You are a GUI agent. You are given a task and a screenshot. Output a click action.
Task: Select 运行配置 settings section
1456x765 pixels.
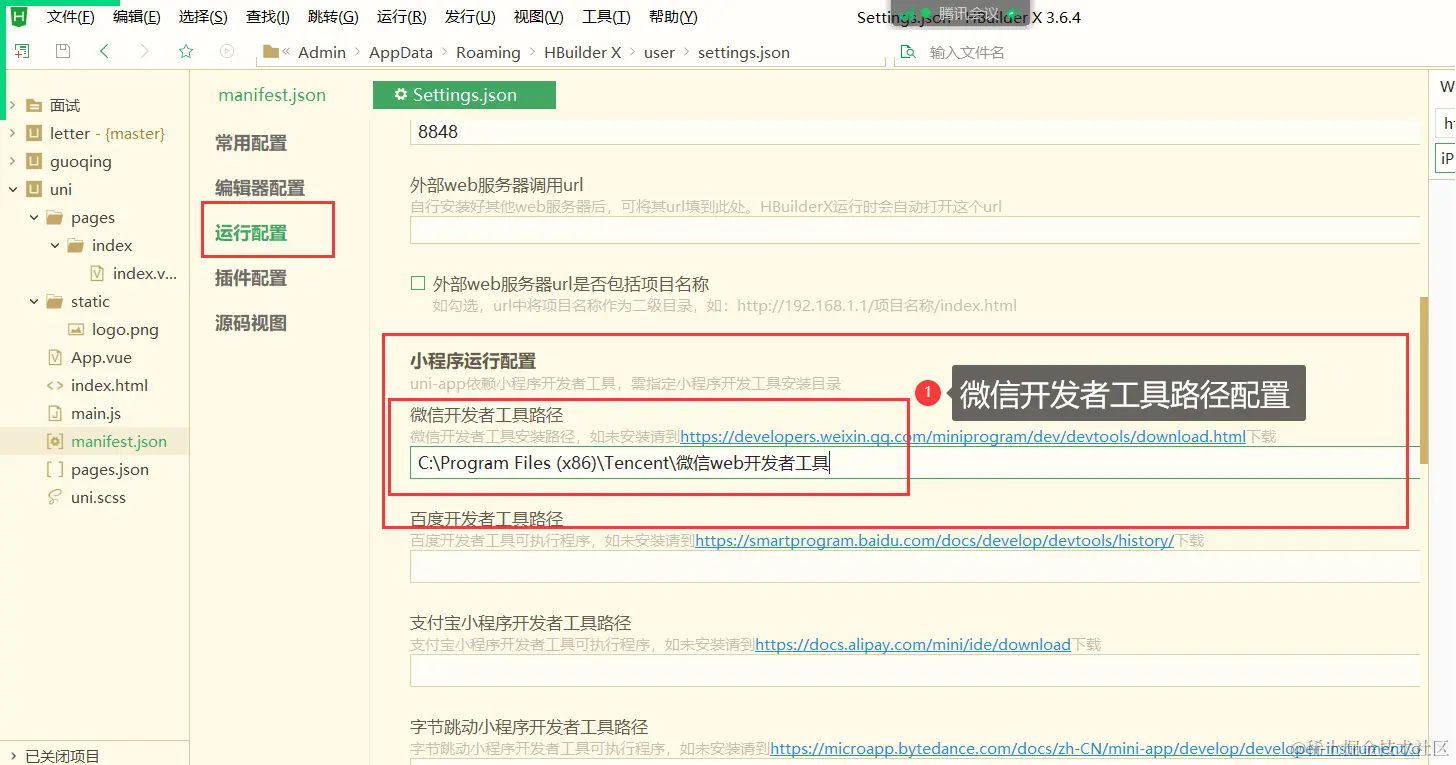[251, 233]
